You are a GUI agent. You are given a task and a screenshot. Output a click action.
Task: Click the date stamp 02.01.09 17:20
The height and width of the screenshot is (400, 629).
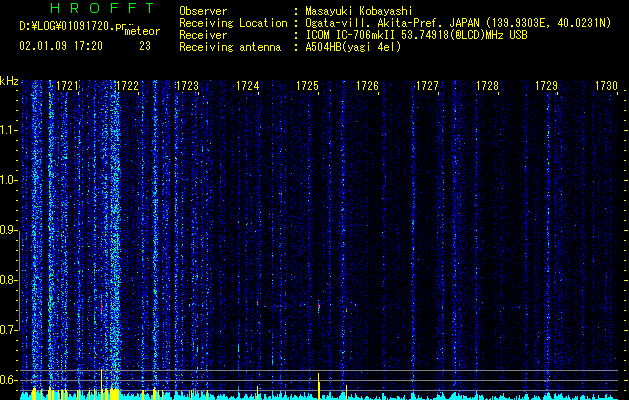tap(61, 46)
